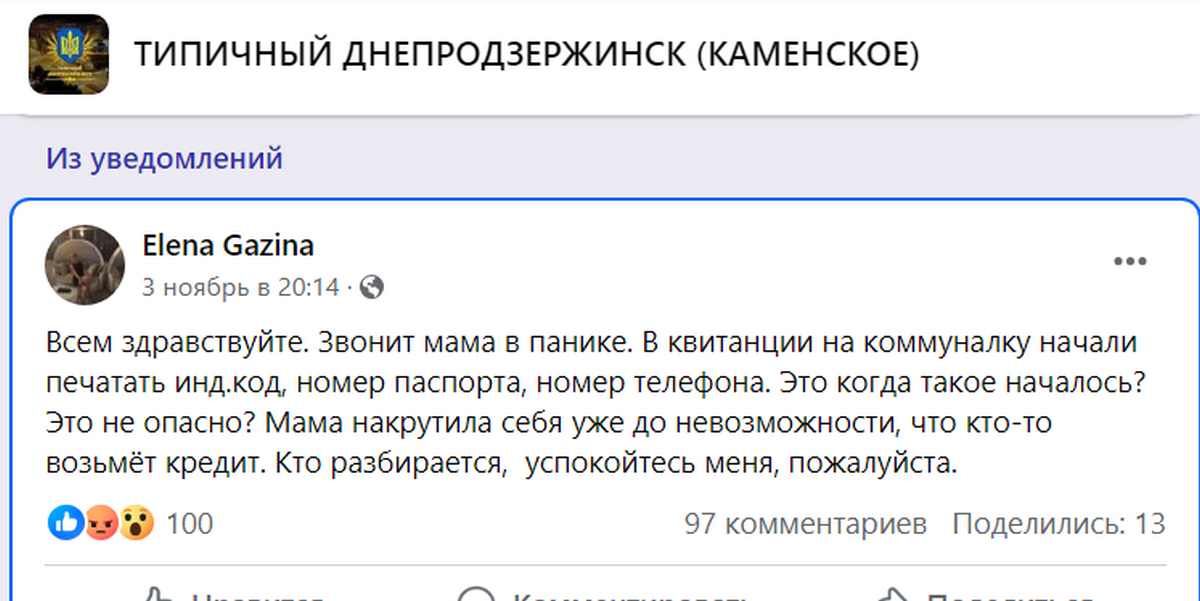The height and width of the screenshot is (601, 1200).
Task: Click the '3 ноябрь в 20:14' timestamp
Action: pos(240,288)
